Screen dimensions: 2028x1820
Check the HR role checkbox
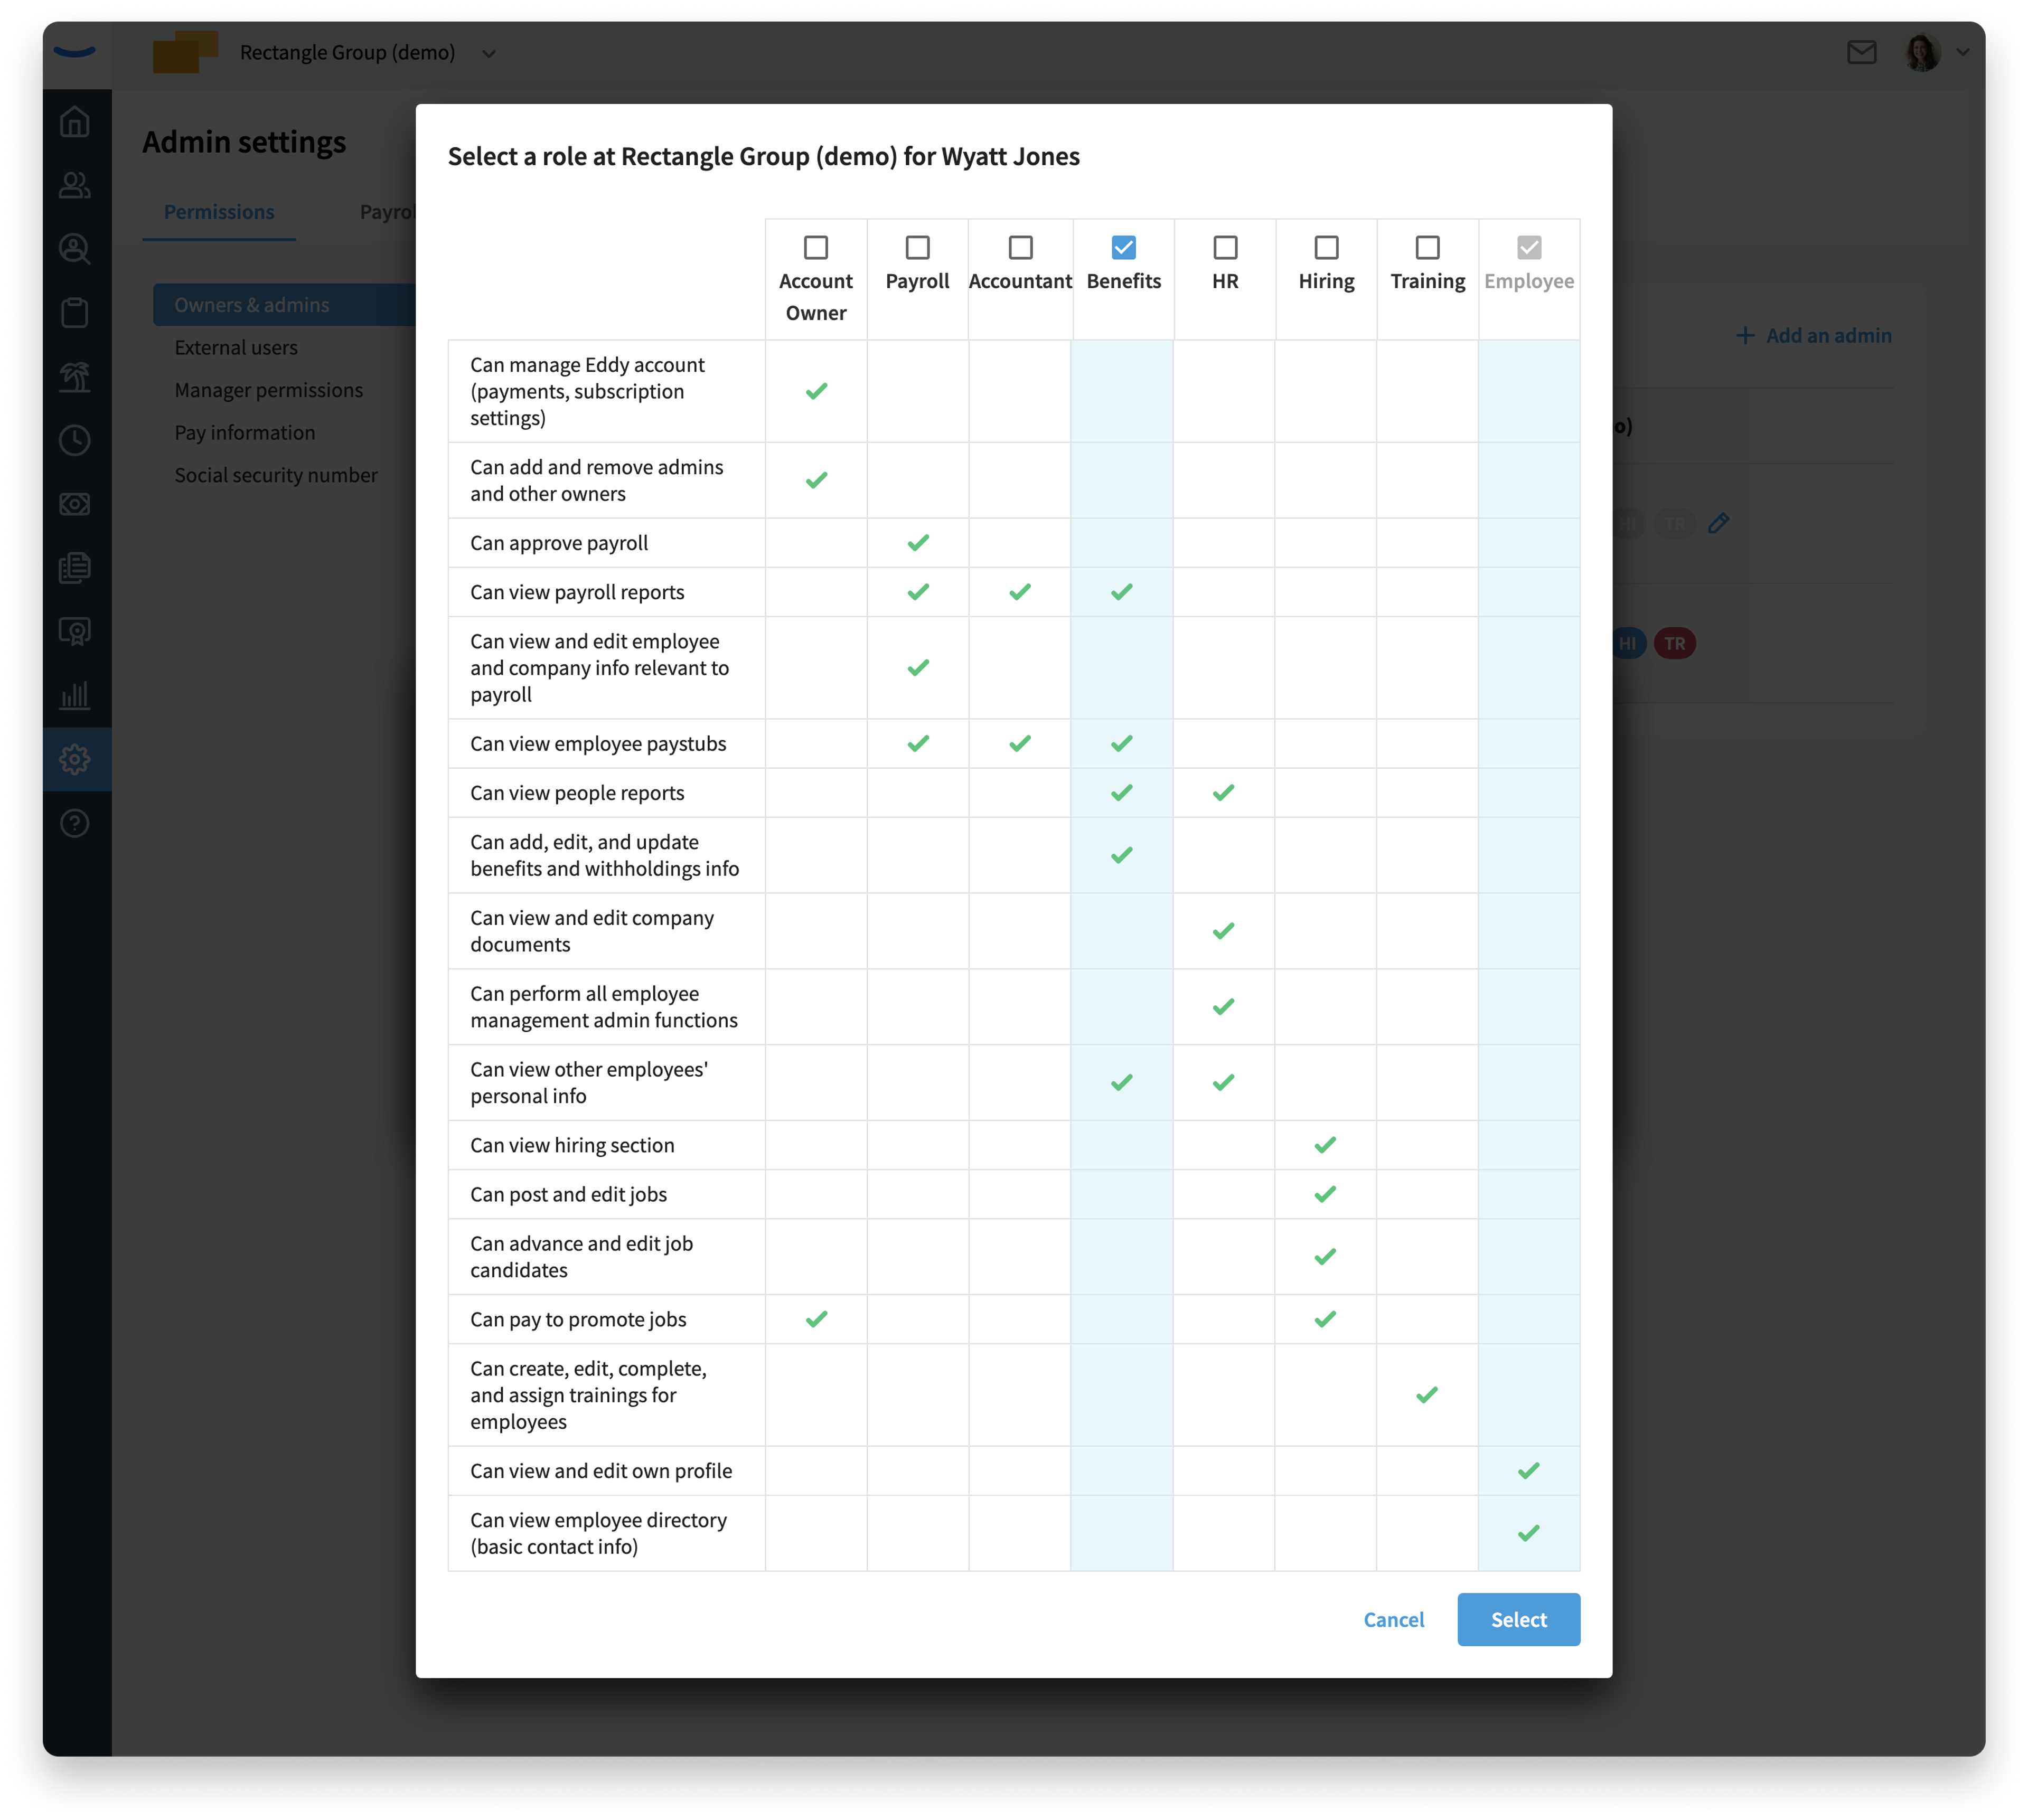click(x=1225, y=247)
